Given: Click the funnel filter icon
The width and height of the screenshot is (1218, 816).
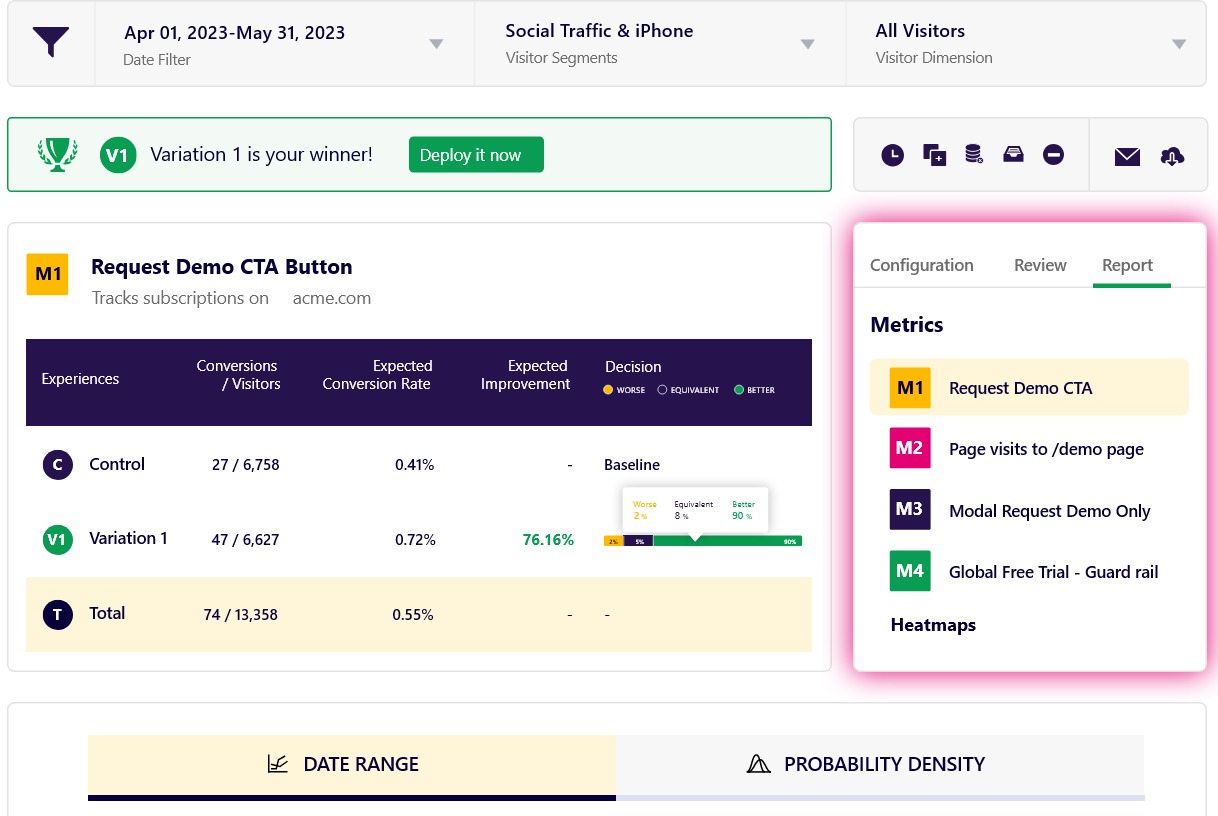Looking at the screenshot, I should [x=51, y=43].
